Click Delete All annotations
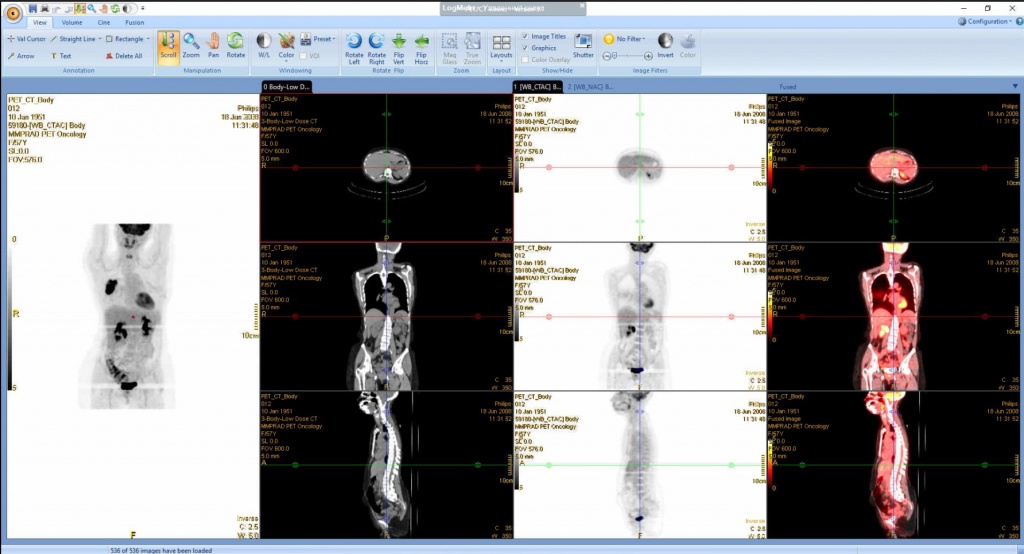The height and width of the screenshot is (554, 1024). (x=124, y=56)
